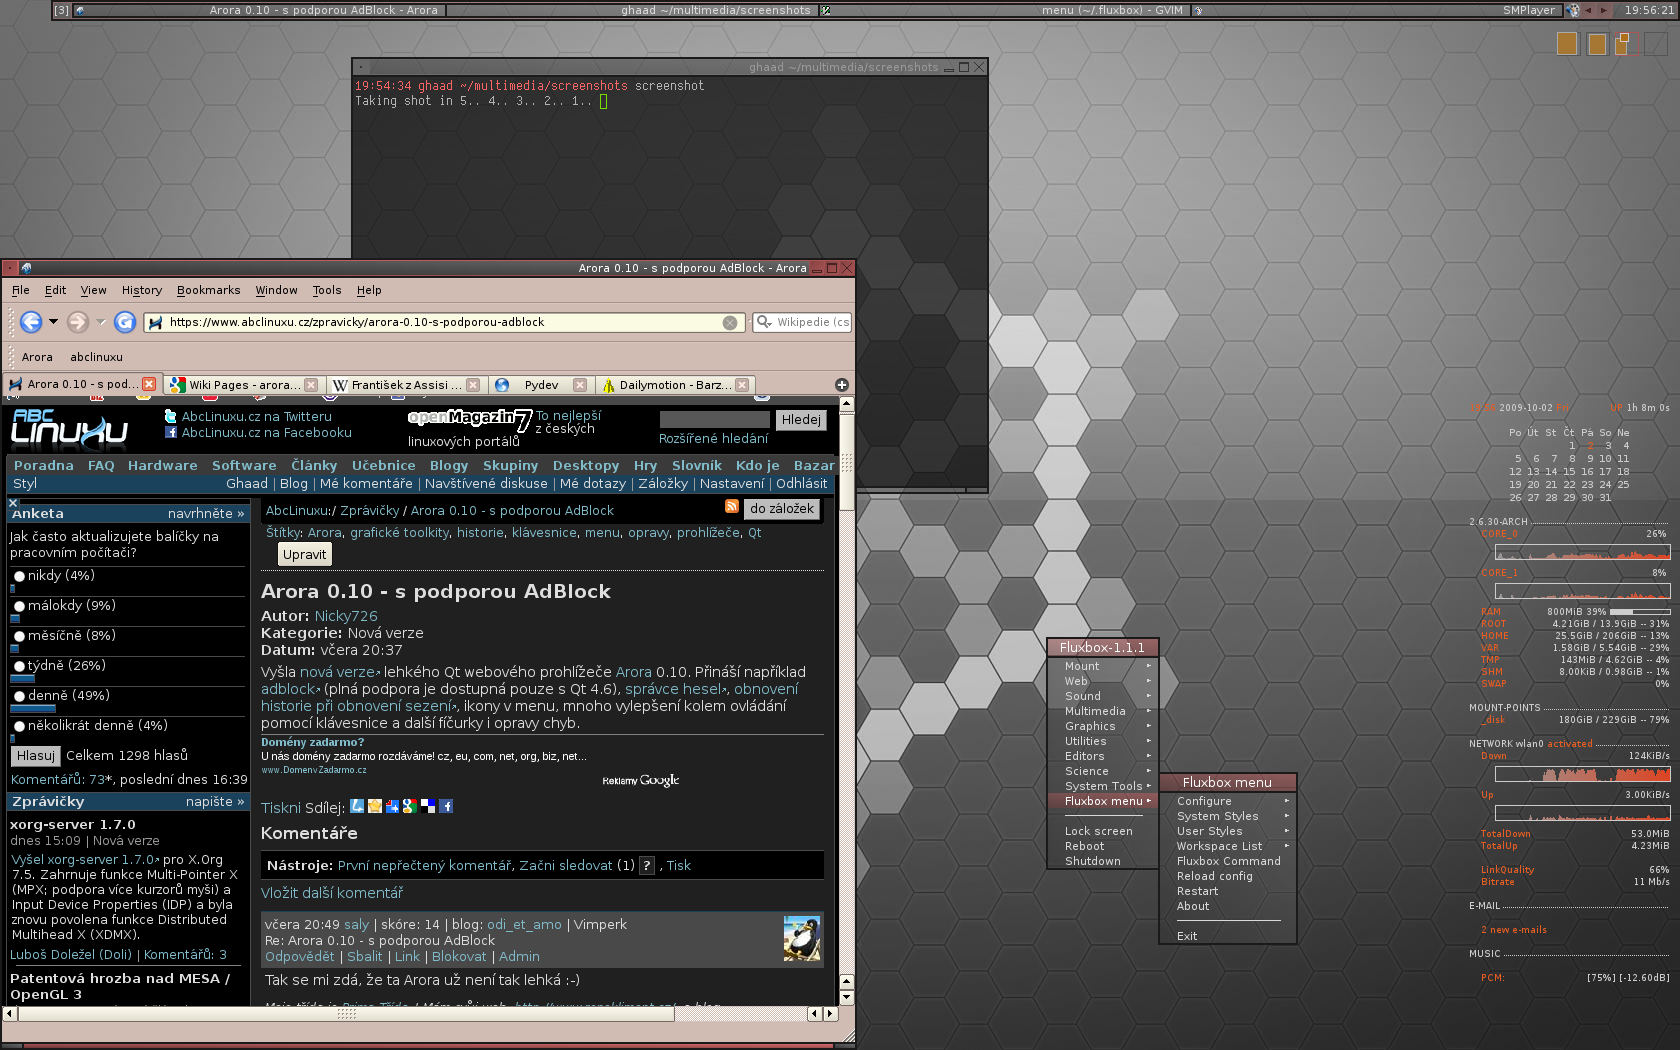Close the Dailymotion tab
1680x1050 pixels.
pyautogui.click(x=742, y=385)
